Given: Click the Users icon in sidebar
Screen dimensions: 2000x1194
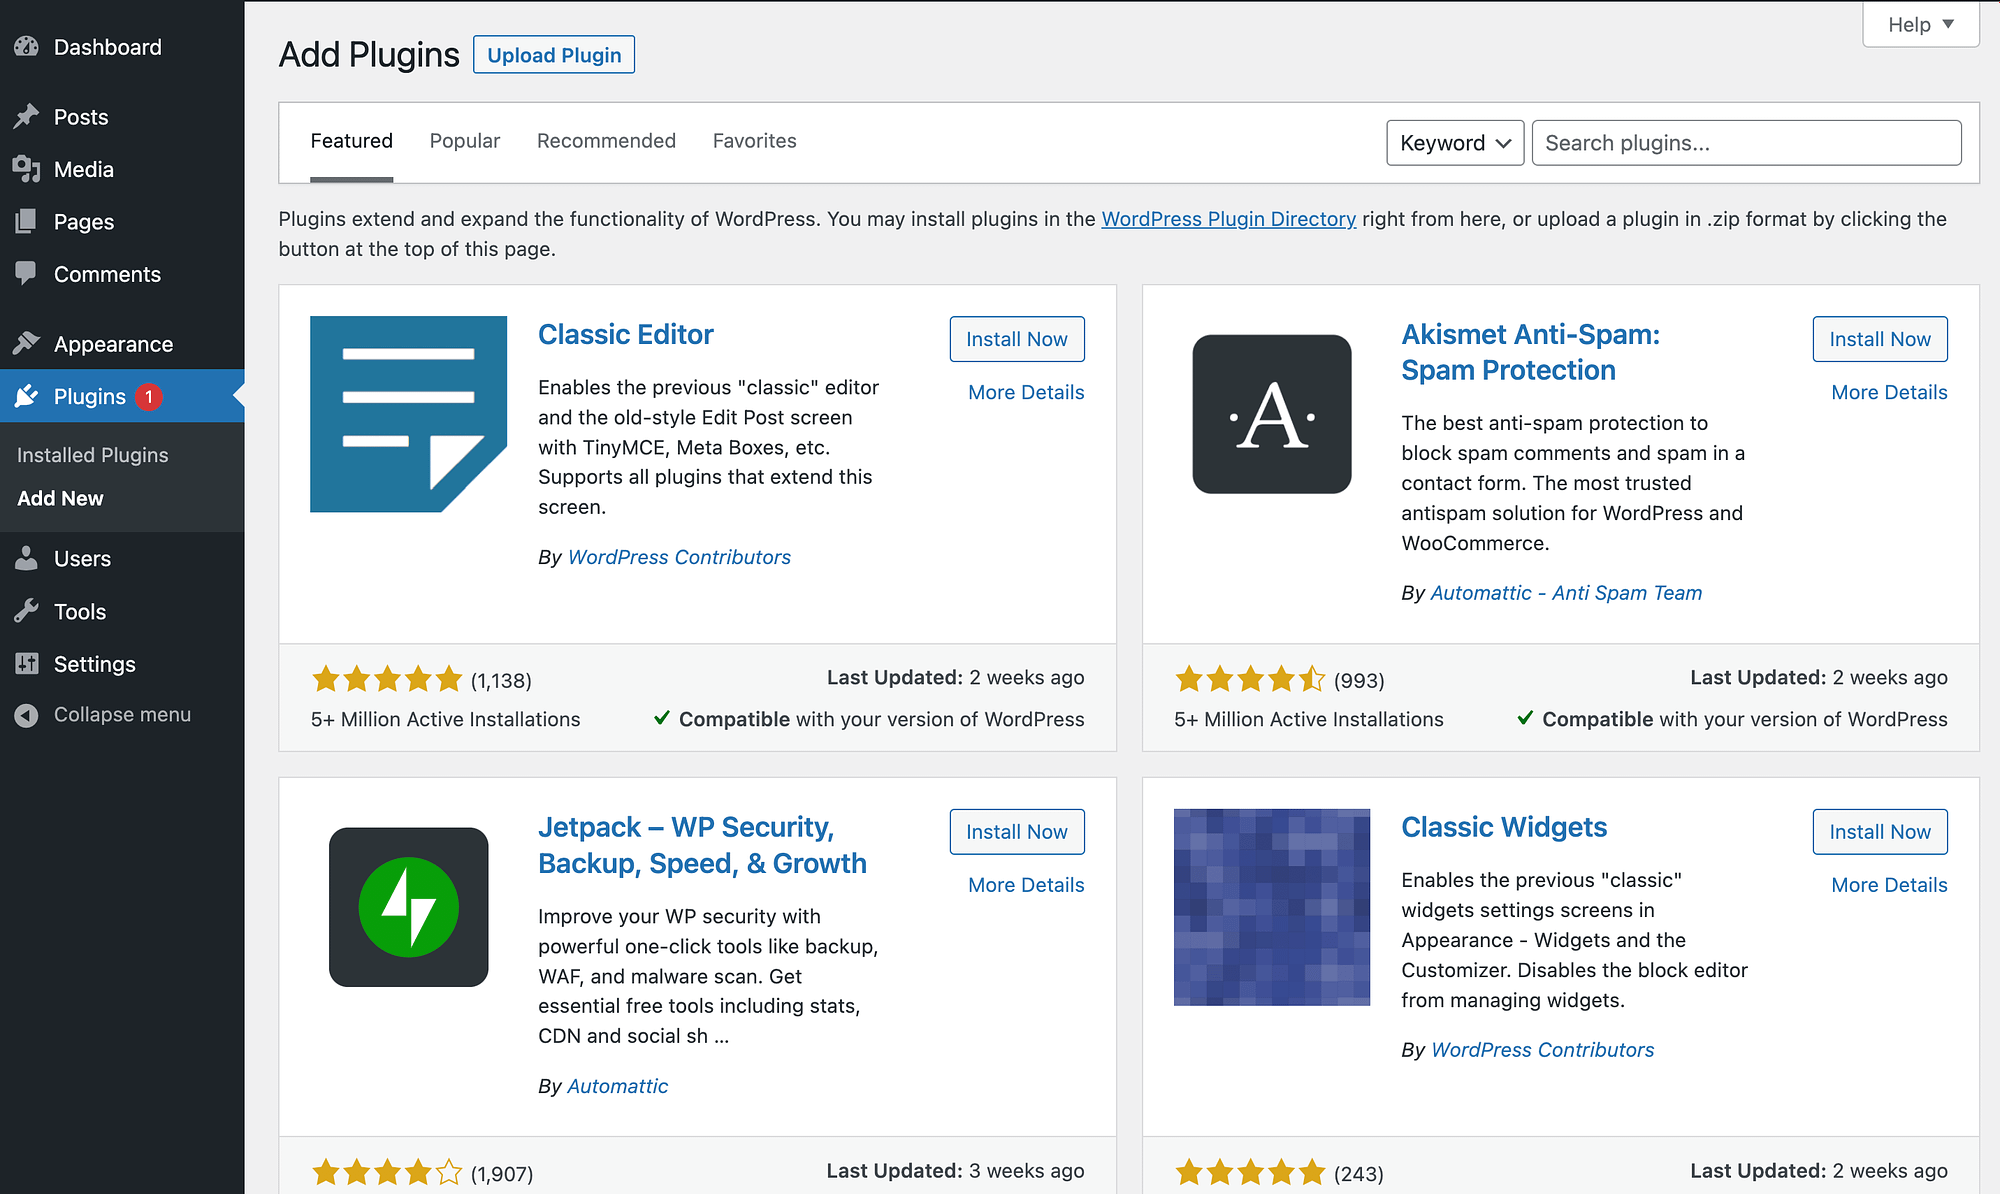Looking at the screenshot, I should pyautogui.click(x=26, y=559).
